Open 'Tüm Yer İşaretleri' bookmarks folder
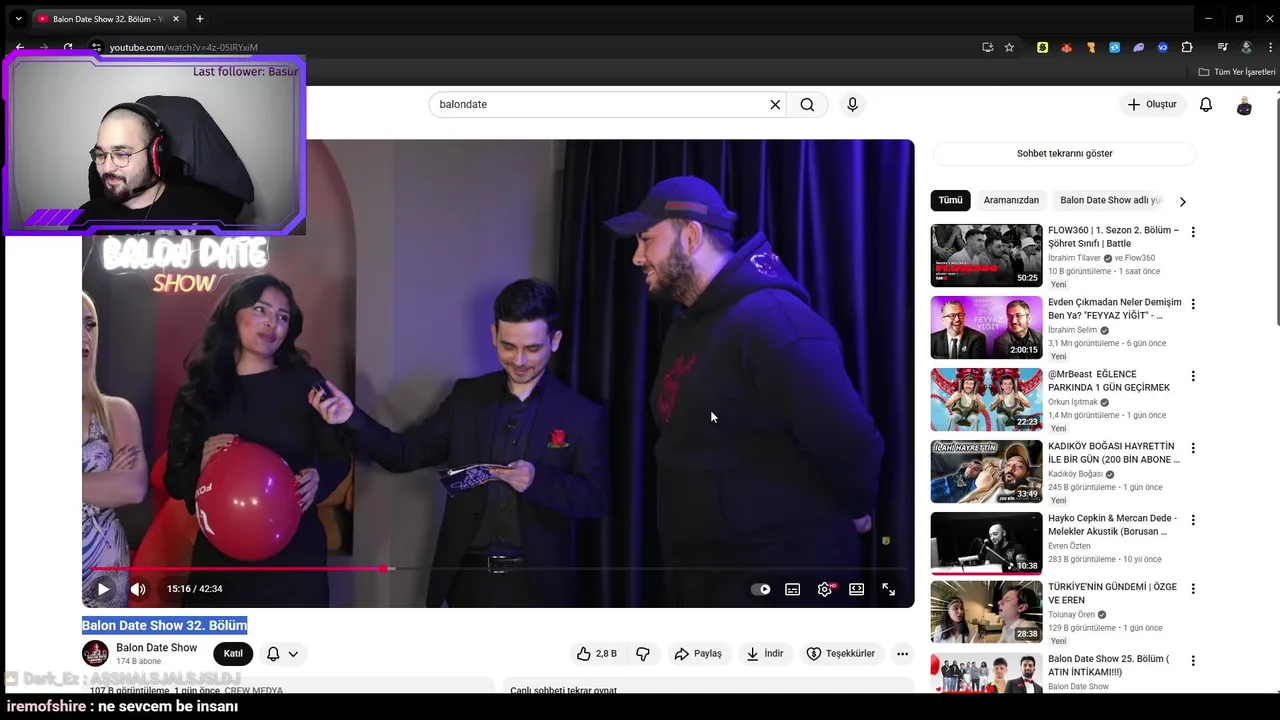The width and height of the screenshot is (1280, 720). click(x=1237, y=72)
